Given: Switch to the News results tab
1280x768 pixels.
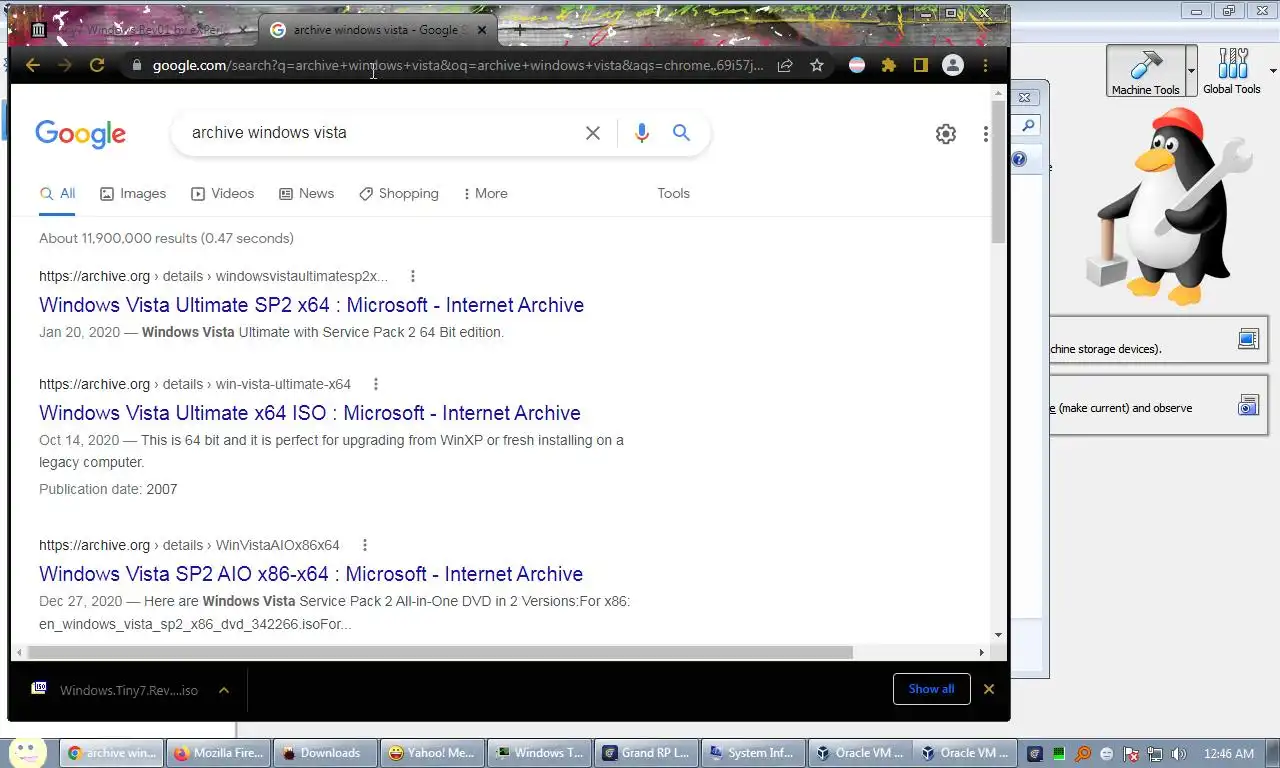Looking at the screenshot, I should 306,194.
